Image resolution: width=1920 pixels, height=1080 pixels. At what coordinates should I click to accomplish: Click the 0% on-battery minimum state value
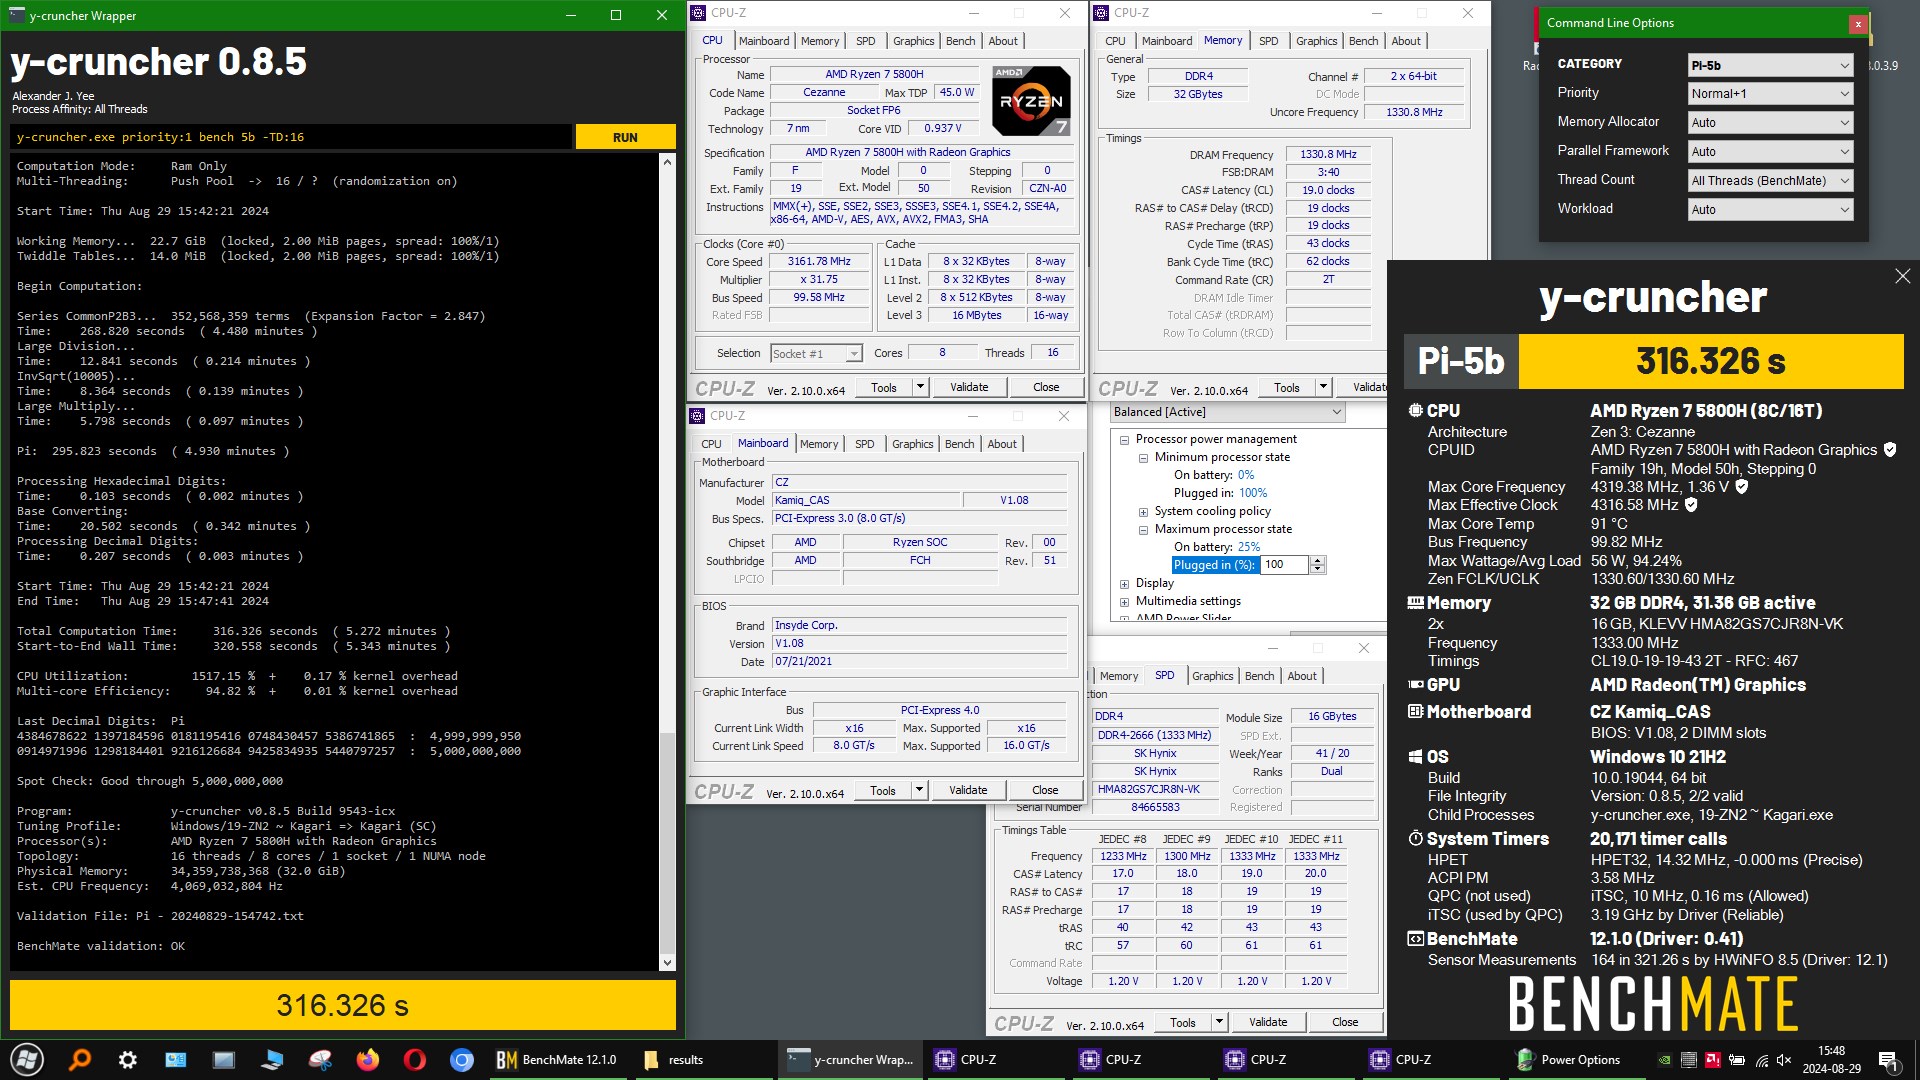pos(1245,475)
